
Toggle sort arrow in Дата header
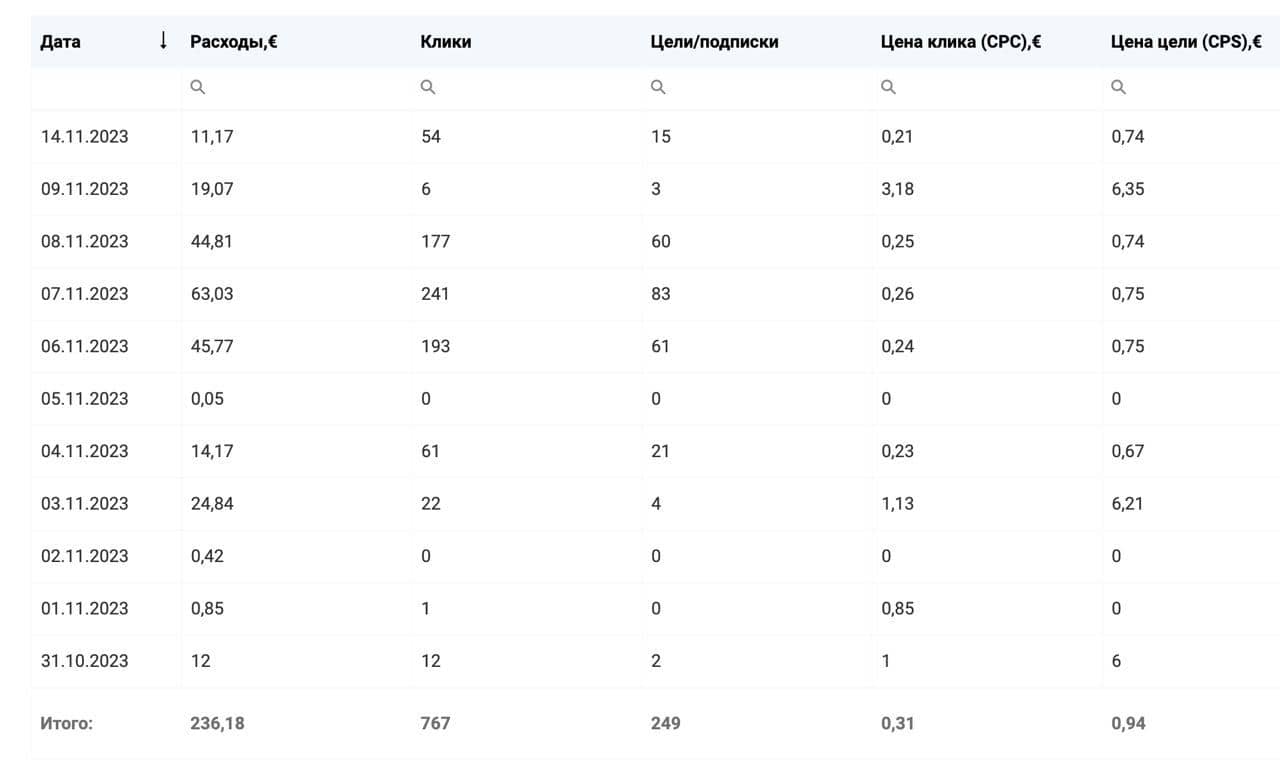[x=163, y=41]
